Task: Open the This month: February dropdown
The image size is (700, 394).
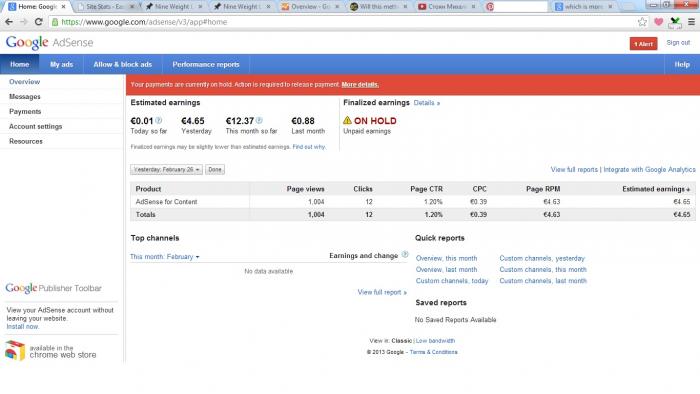Action: (165, 257)
